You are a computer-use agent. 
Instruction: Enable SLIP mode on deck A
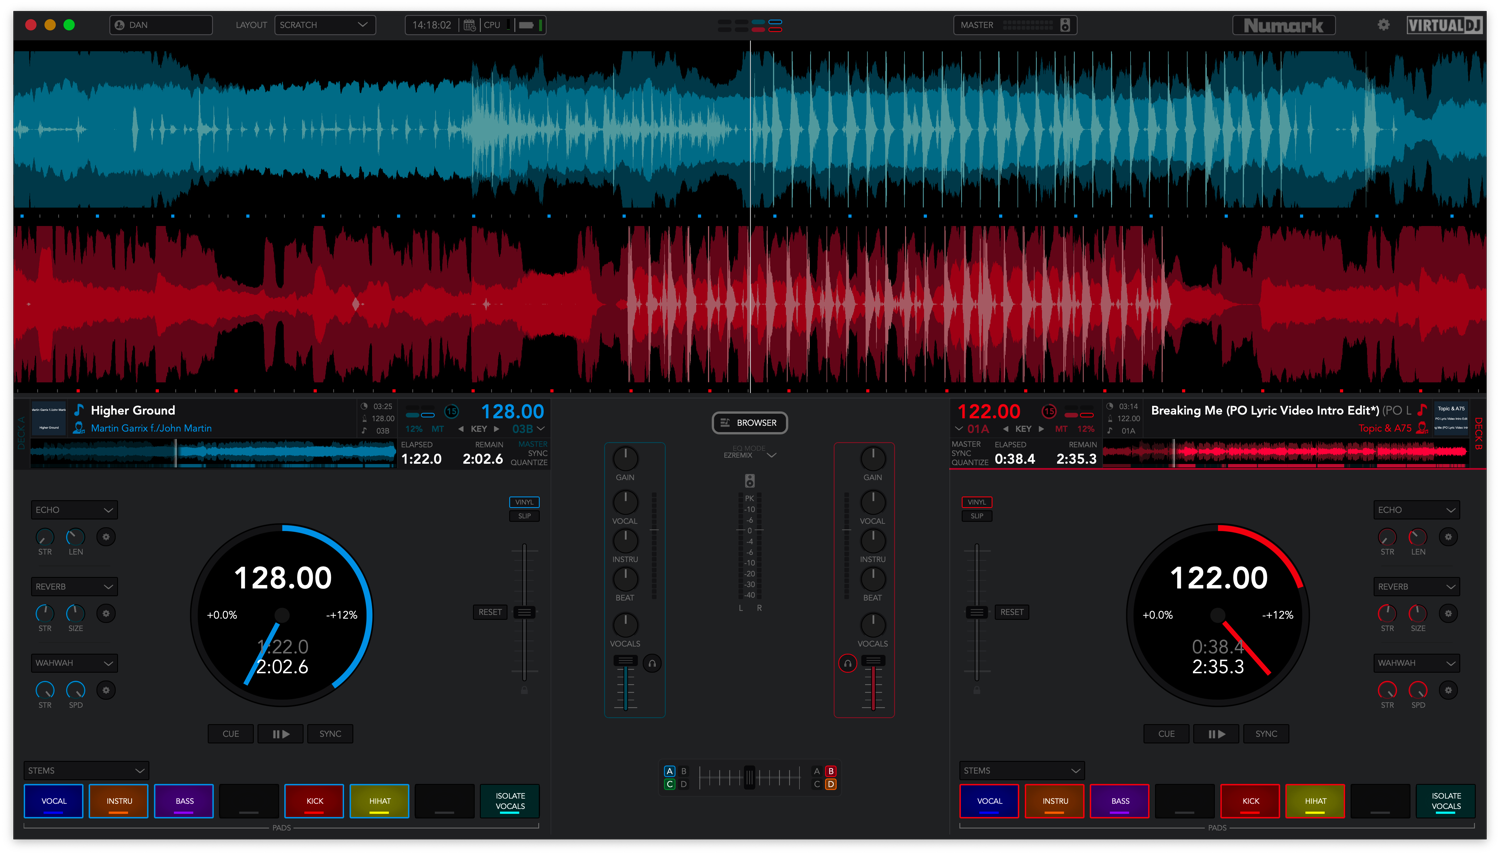pyautogui.click(x=524, y=515)
